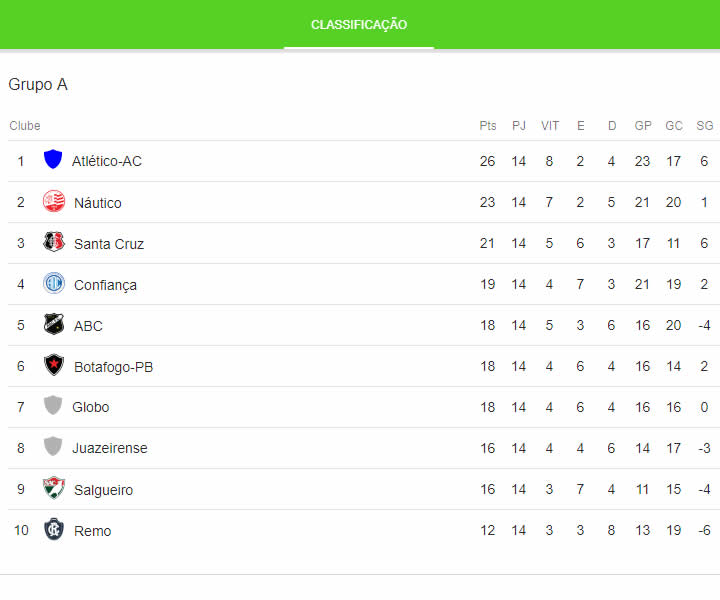The image size is (720, 600).
Task: Click the Juazeirense gray placeholder crest
Action: click(53, 447)
